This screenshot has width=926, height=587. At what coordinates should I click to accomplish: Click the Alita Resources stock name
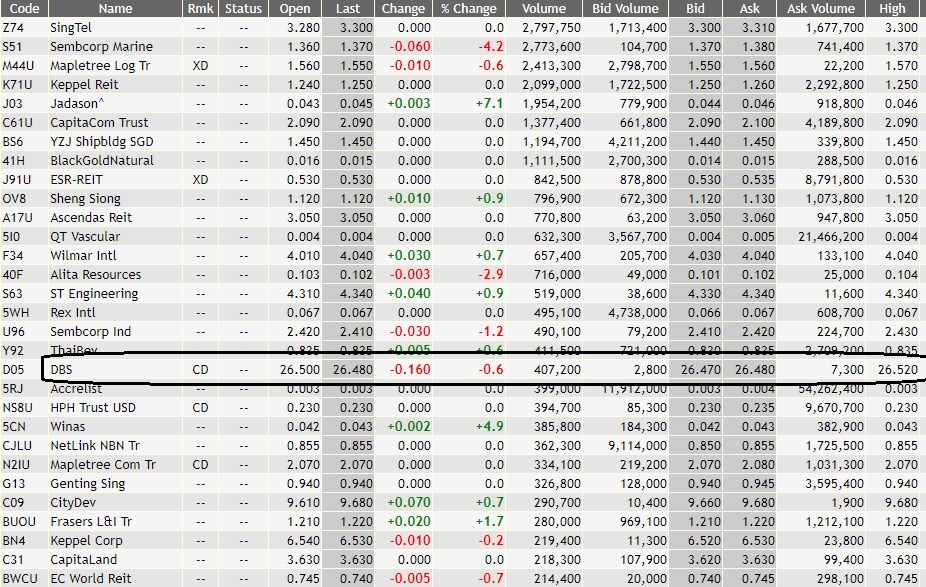[x=96, y=275]
